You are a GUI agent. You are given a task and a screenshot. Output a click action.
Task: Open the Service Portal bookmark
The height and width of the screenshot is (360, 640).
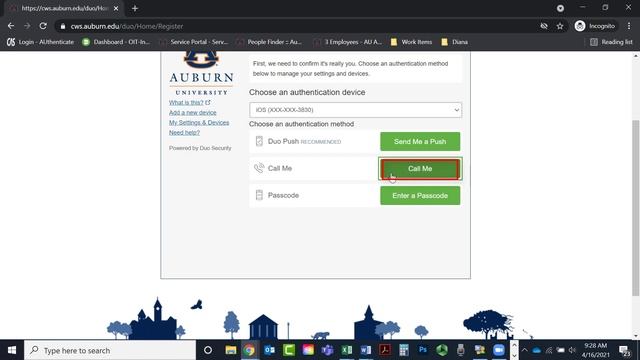click(193, 42)
